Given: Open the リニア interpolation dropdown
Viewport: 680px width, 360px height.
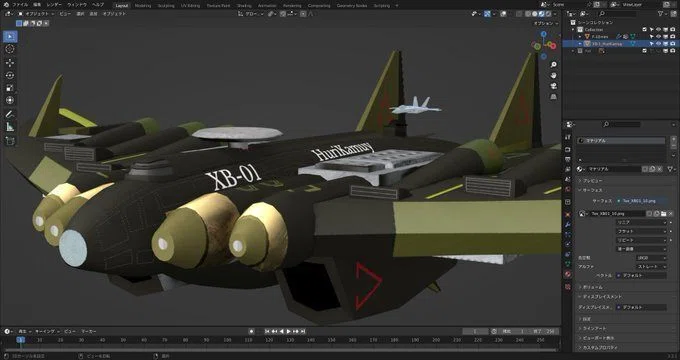Looking at the screenshot, I should pyautogui.click(x=641, y=223).
